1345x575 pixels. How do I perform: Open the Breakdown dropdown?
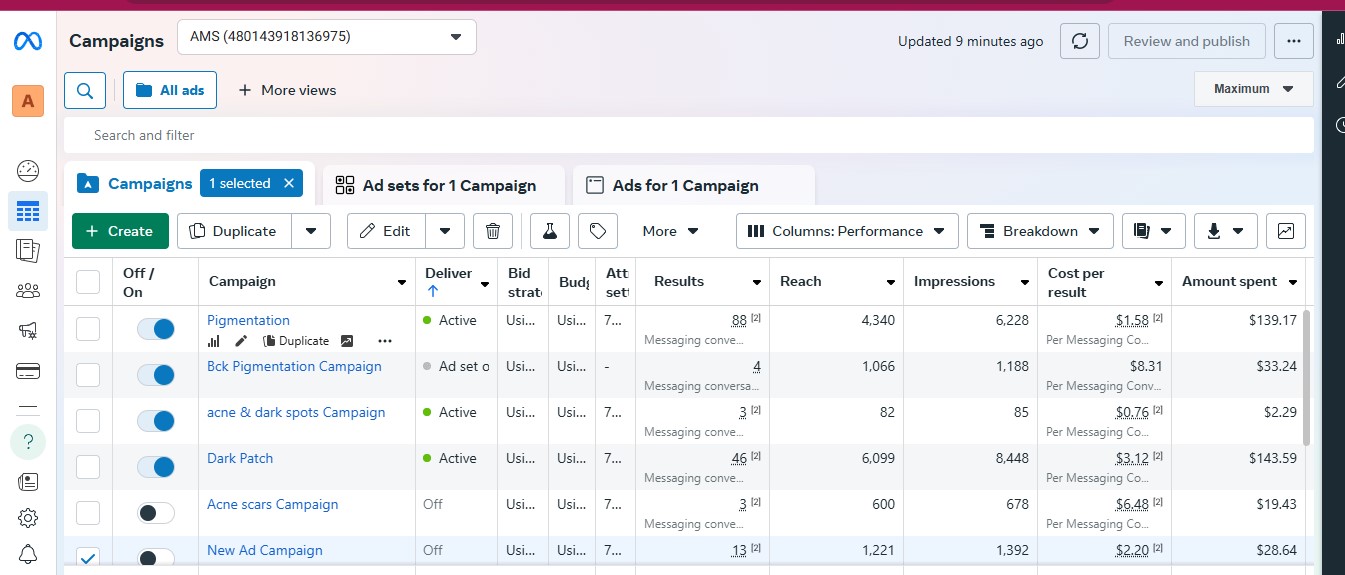[1040, 231]
